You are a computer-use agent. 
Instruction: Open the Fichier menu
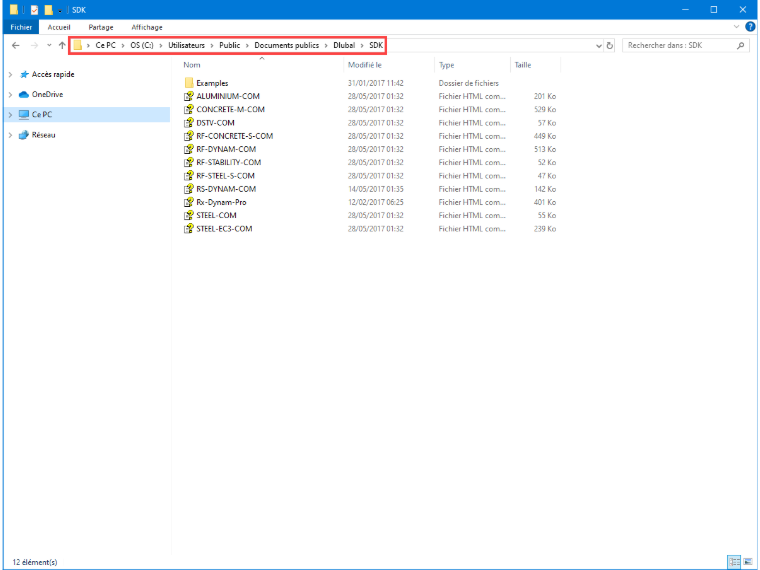(21, 27)
